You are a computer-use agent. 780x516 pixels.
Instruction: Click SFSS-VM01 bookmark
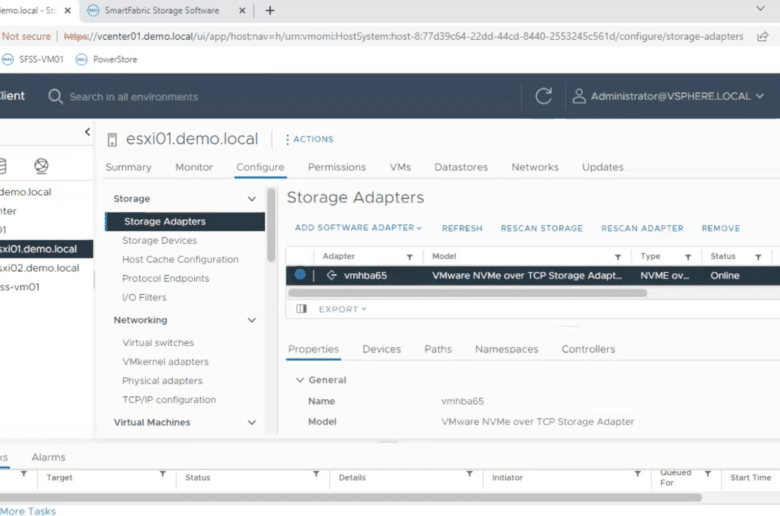coord(33,59)
